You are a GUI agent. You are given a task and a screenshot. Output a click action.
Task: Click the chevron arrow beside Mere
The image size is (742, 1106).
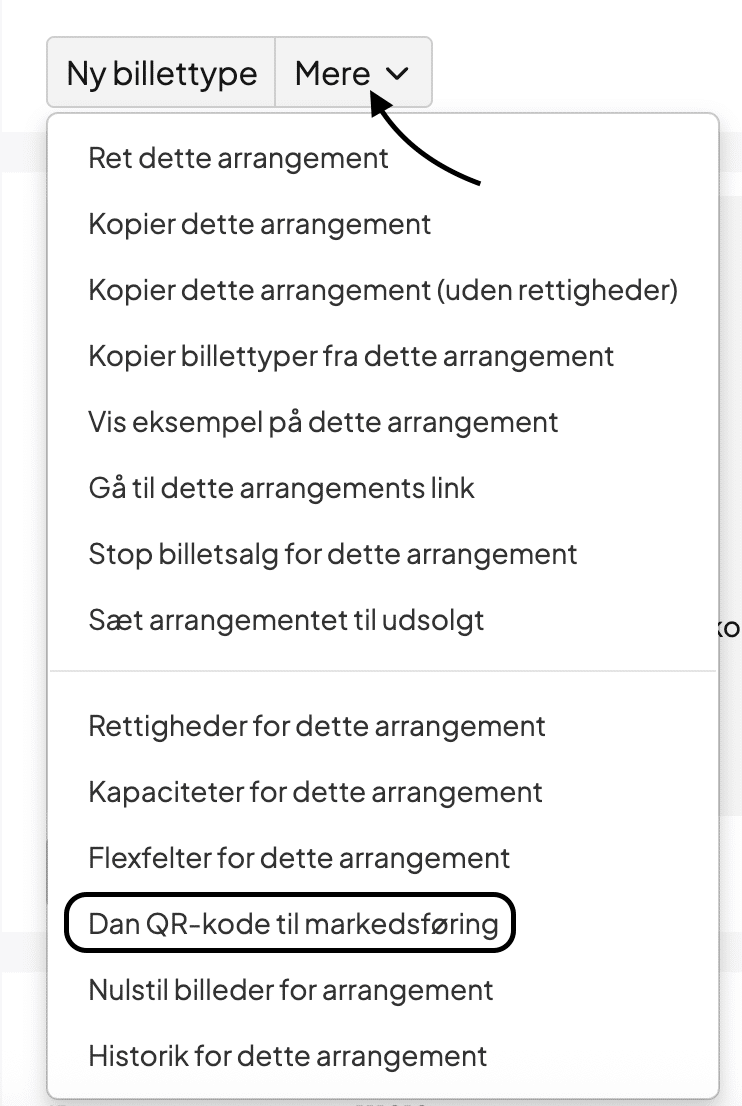click(397, 74)
